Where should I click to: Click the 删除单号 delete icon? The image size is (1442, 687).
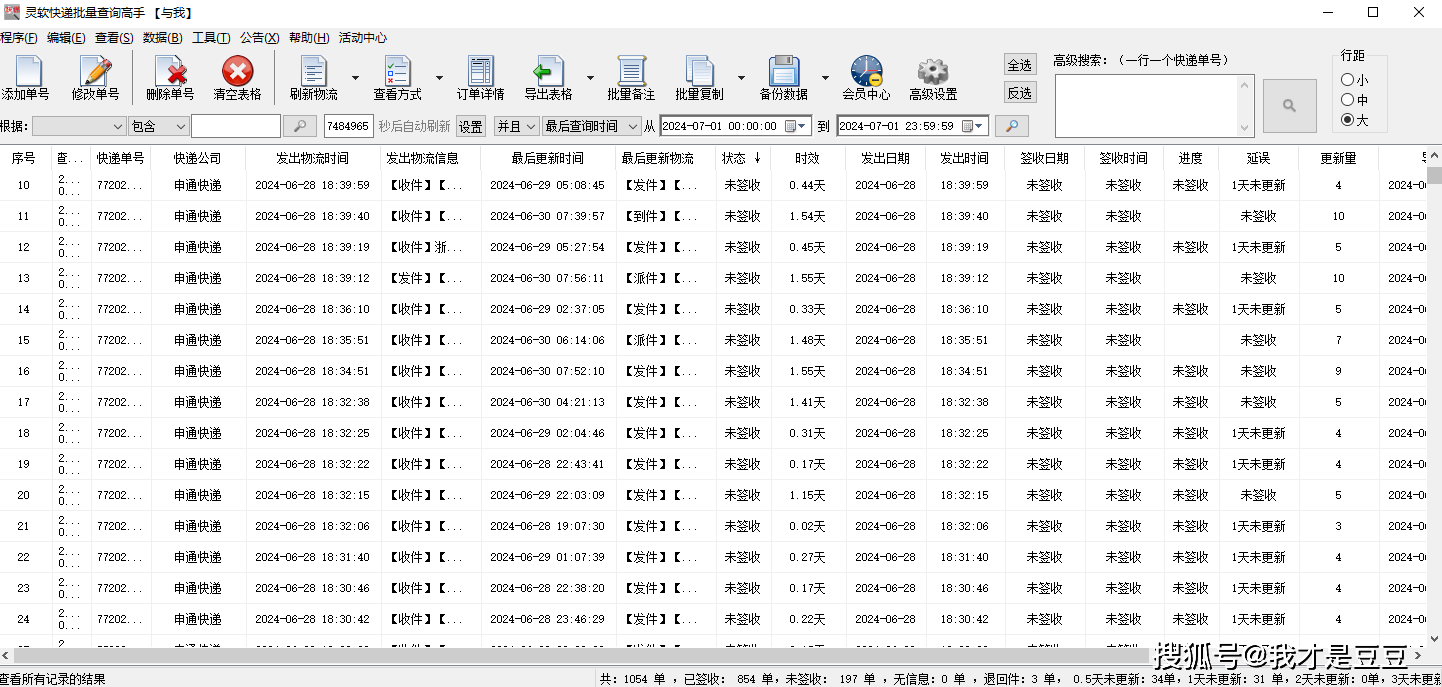tap(170, 71)
